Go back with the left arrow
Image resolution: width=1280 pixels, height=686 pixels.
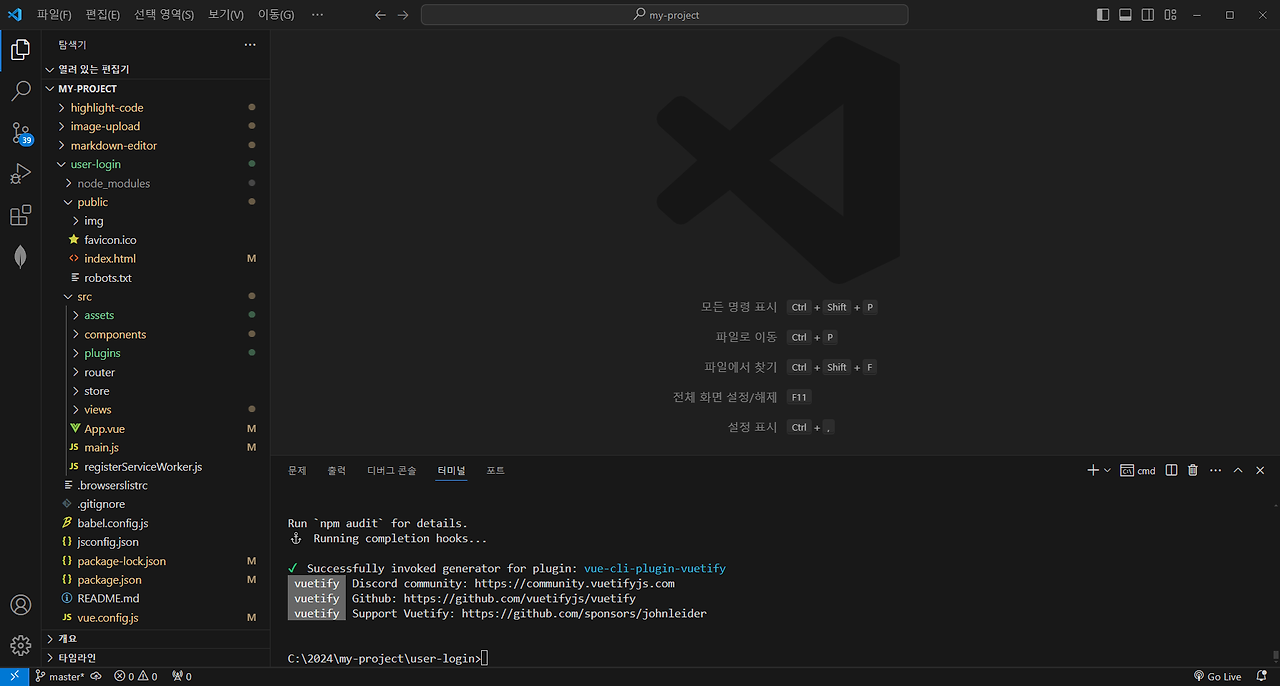click(x=380, y=15)
